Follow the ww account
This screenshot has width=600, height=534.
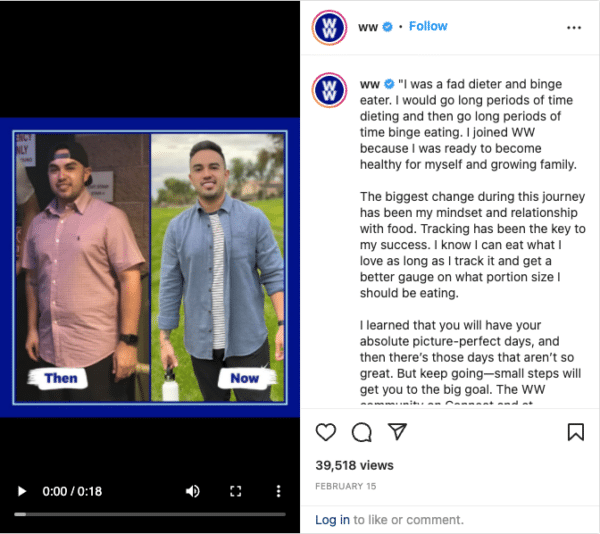pos(428,26)
